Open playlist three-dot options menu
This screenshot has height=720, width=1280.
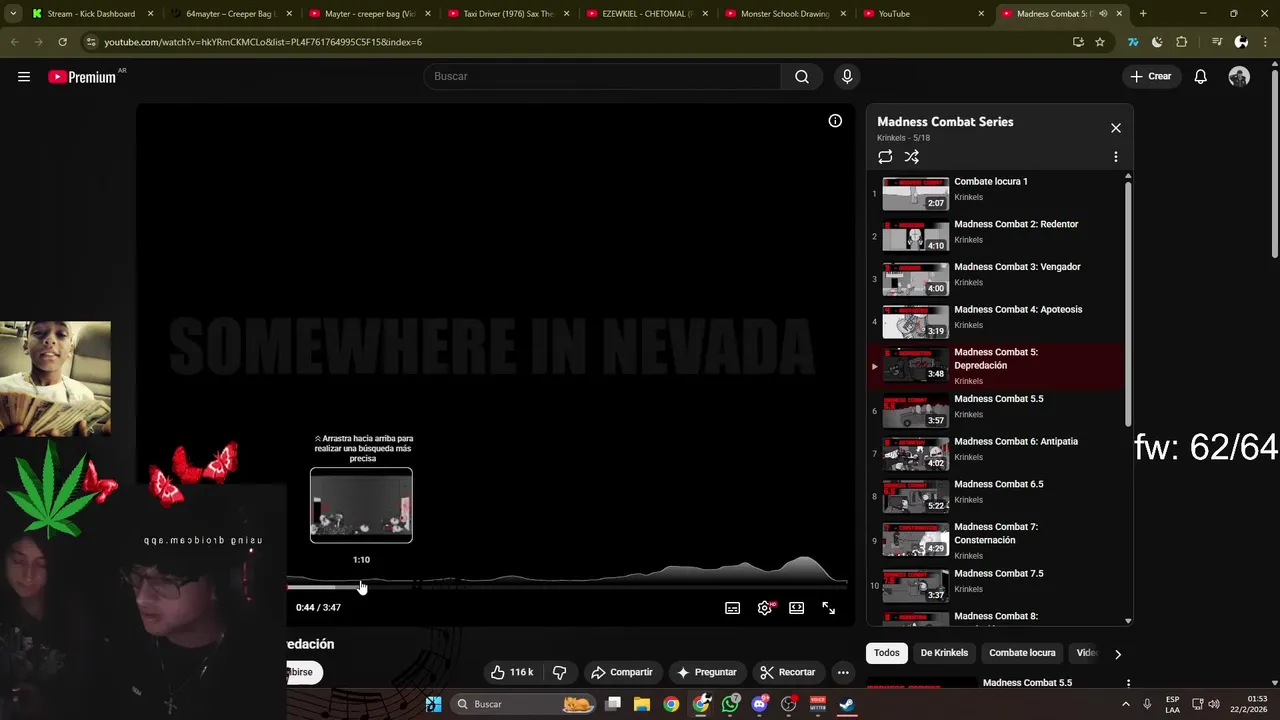[x=1116, y=157]
